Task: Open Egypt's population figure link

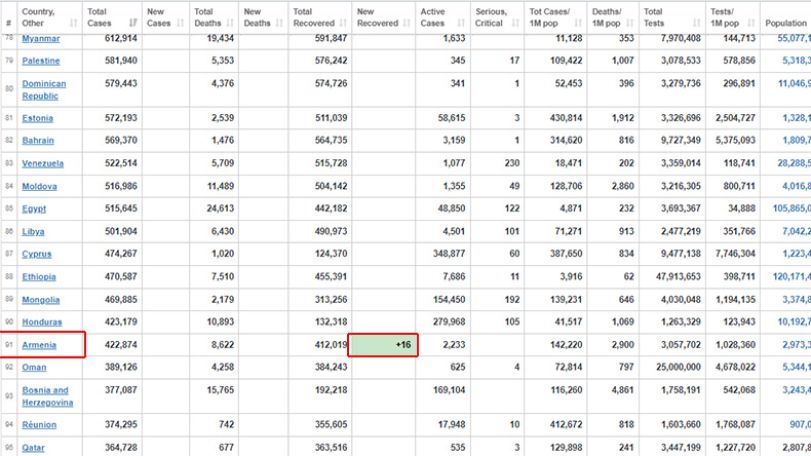Action: (792, 208)
